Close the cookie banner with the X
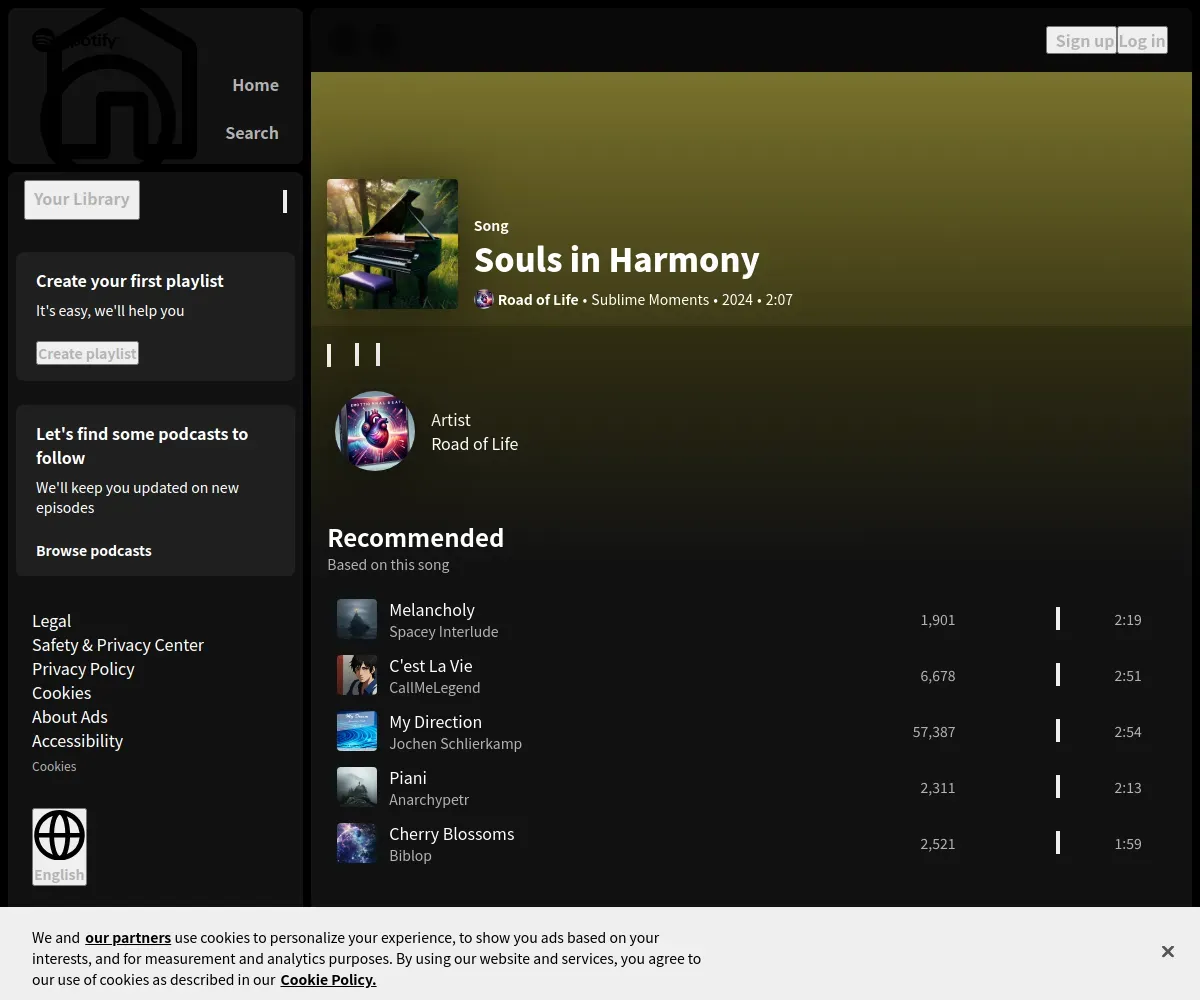1200x1000 pixels. [1167, 952]
